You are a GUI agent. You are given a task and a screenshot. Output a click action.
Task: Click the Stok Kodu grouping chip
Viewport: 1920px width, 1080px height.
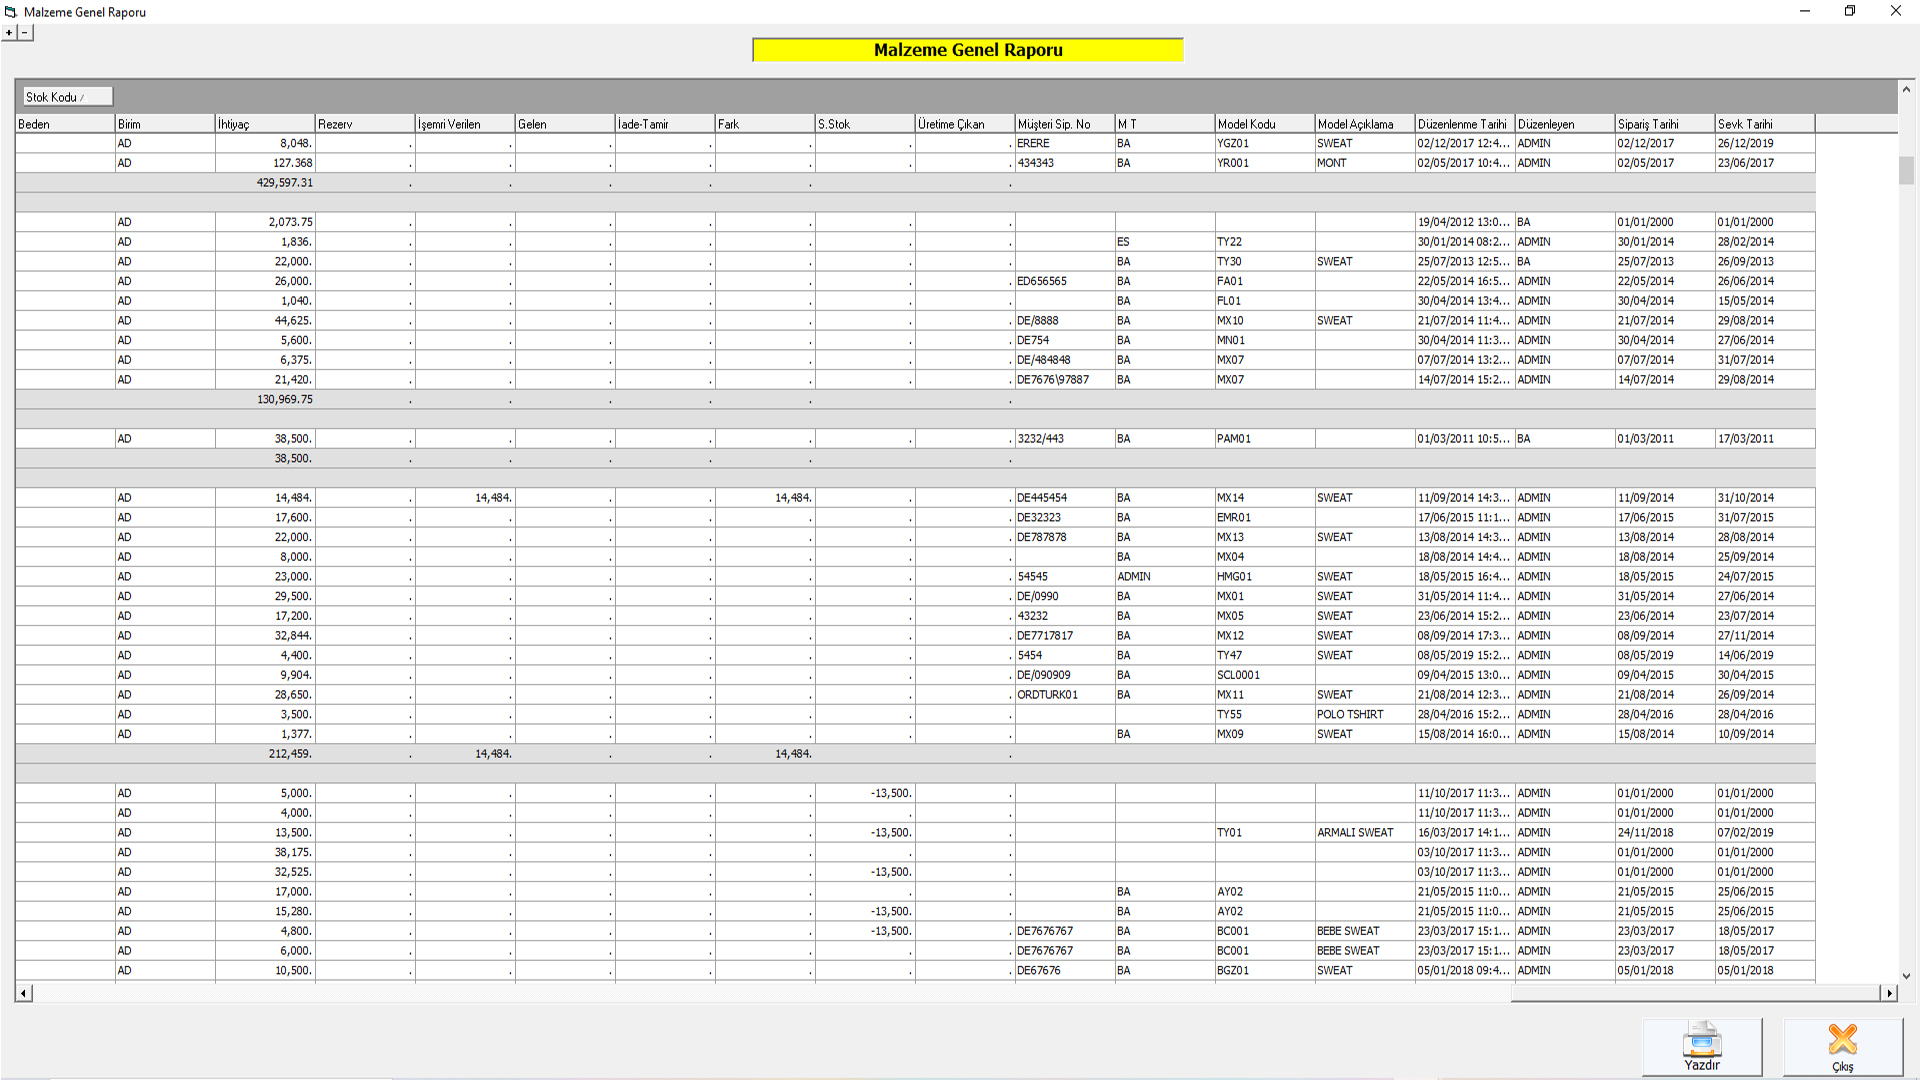tap(67, 97)
